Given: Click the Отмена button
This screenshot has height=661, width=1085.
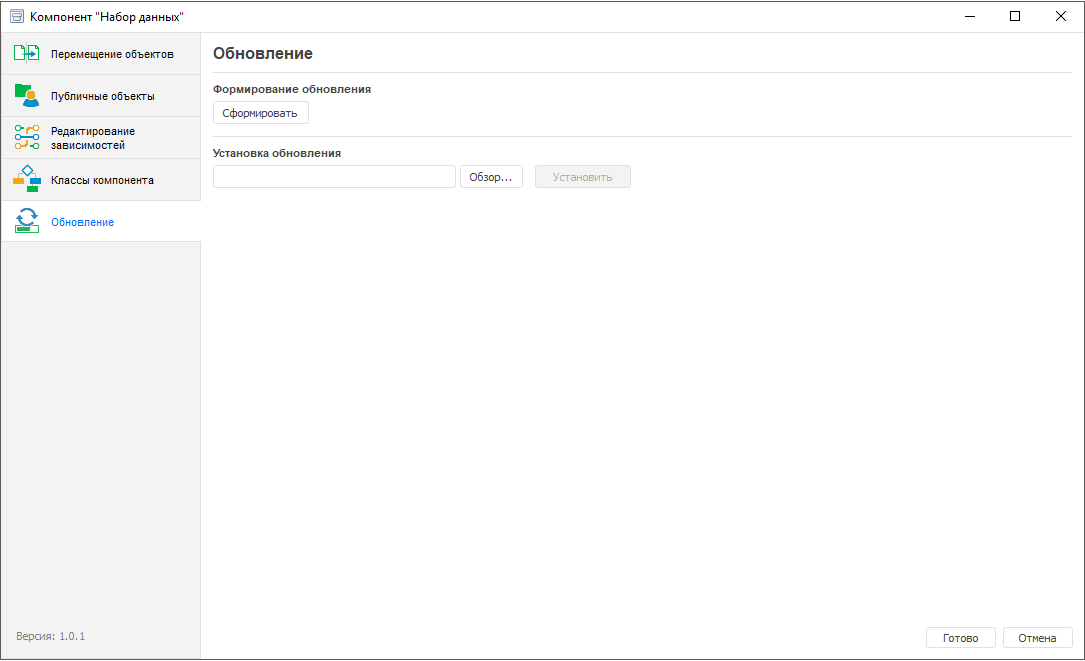Looking at the screenshot, I should pyautogui.click(x=1037, y=637).
